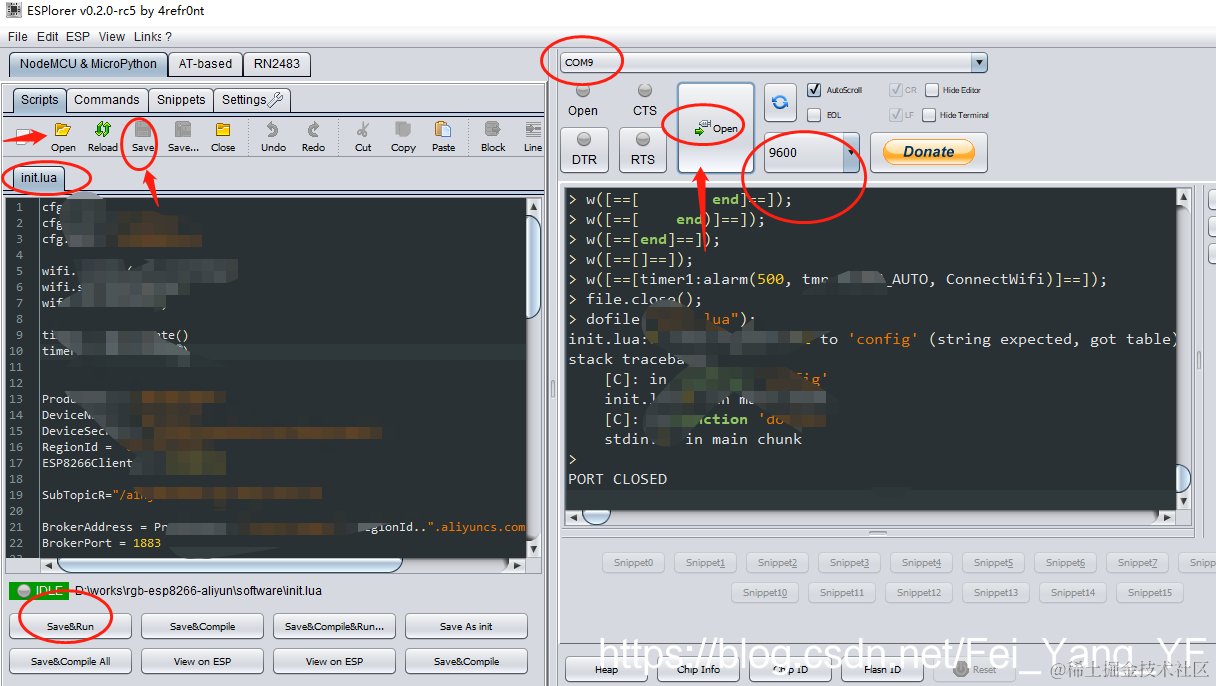Open the Edit menu

[48, 37]
